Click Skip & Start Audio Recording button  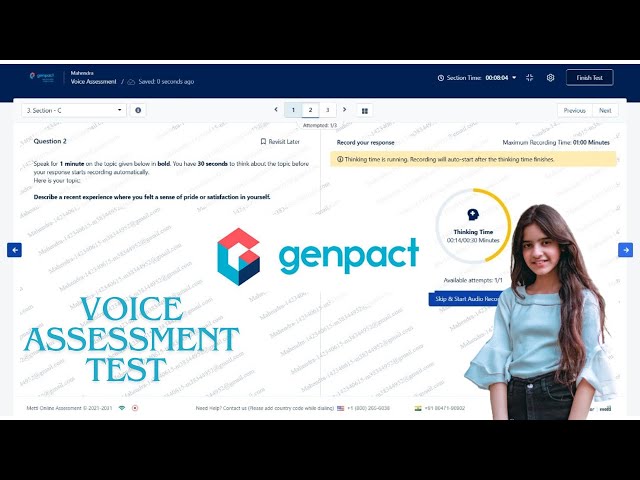[467, 299]
